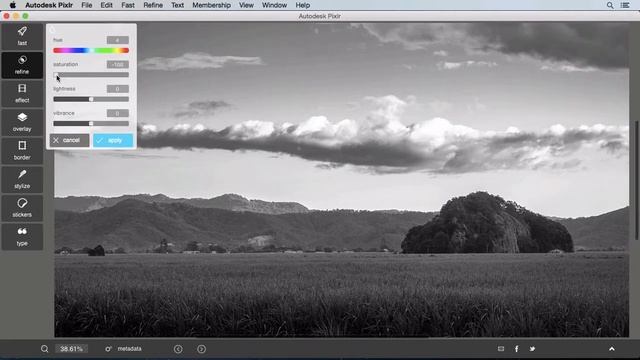Viewport: 640px width, 360px height.
Task: Open the Refine menu
Action: [153, 5]
